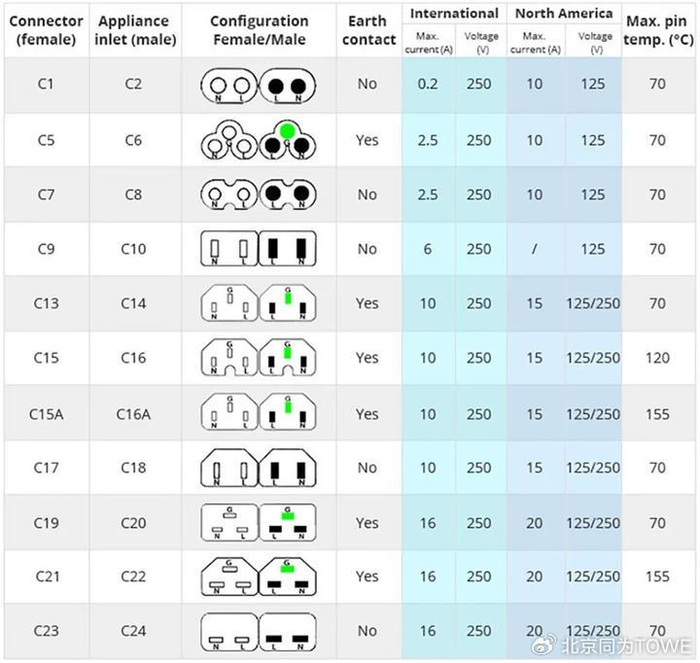Click the C19/C20 connector configuration diagram
The image size is (700, 663).
pos(259,522)
